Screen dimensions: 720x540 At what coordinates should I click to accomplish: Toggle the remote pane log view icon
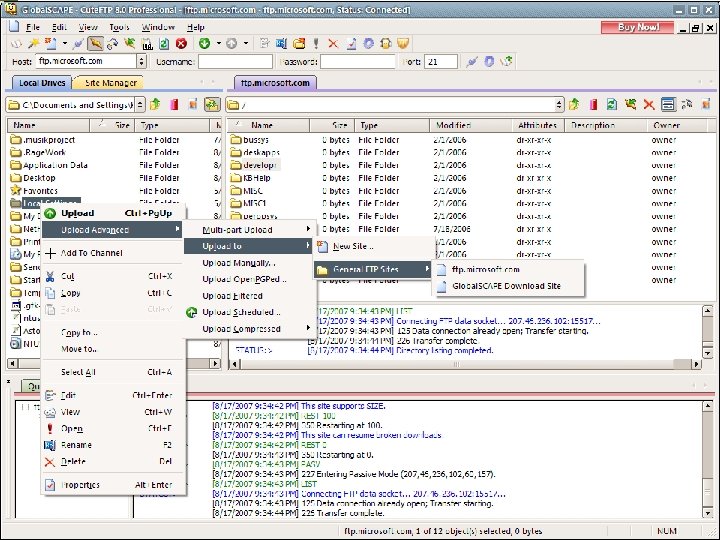click(x=668, y=105)
